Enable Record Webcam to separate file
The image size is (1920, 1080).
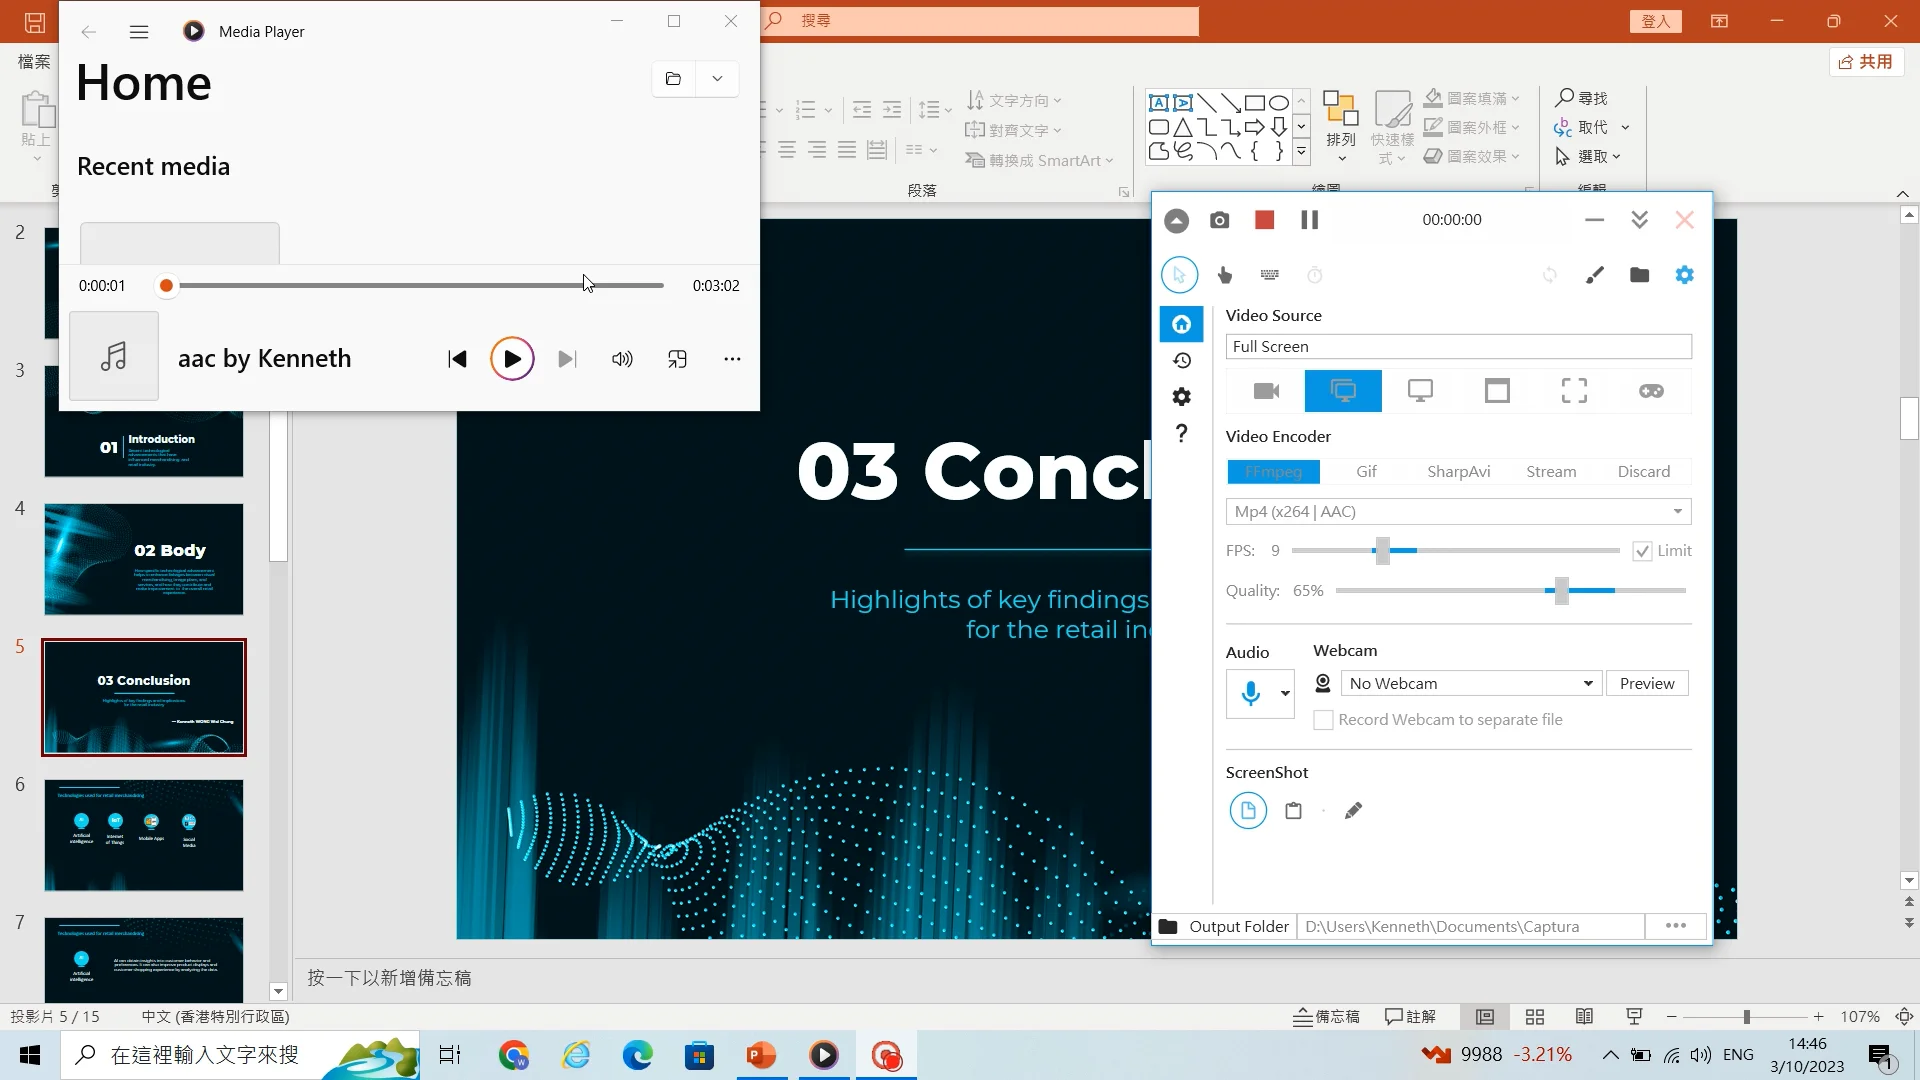(1323, 720)
